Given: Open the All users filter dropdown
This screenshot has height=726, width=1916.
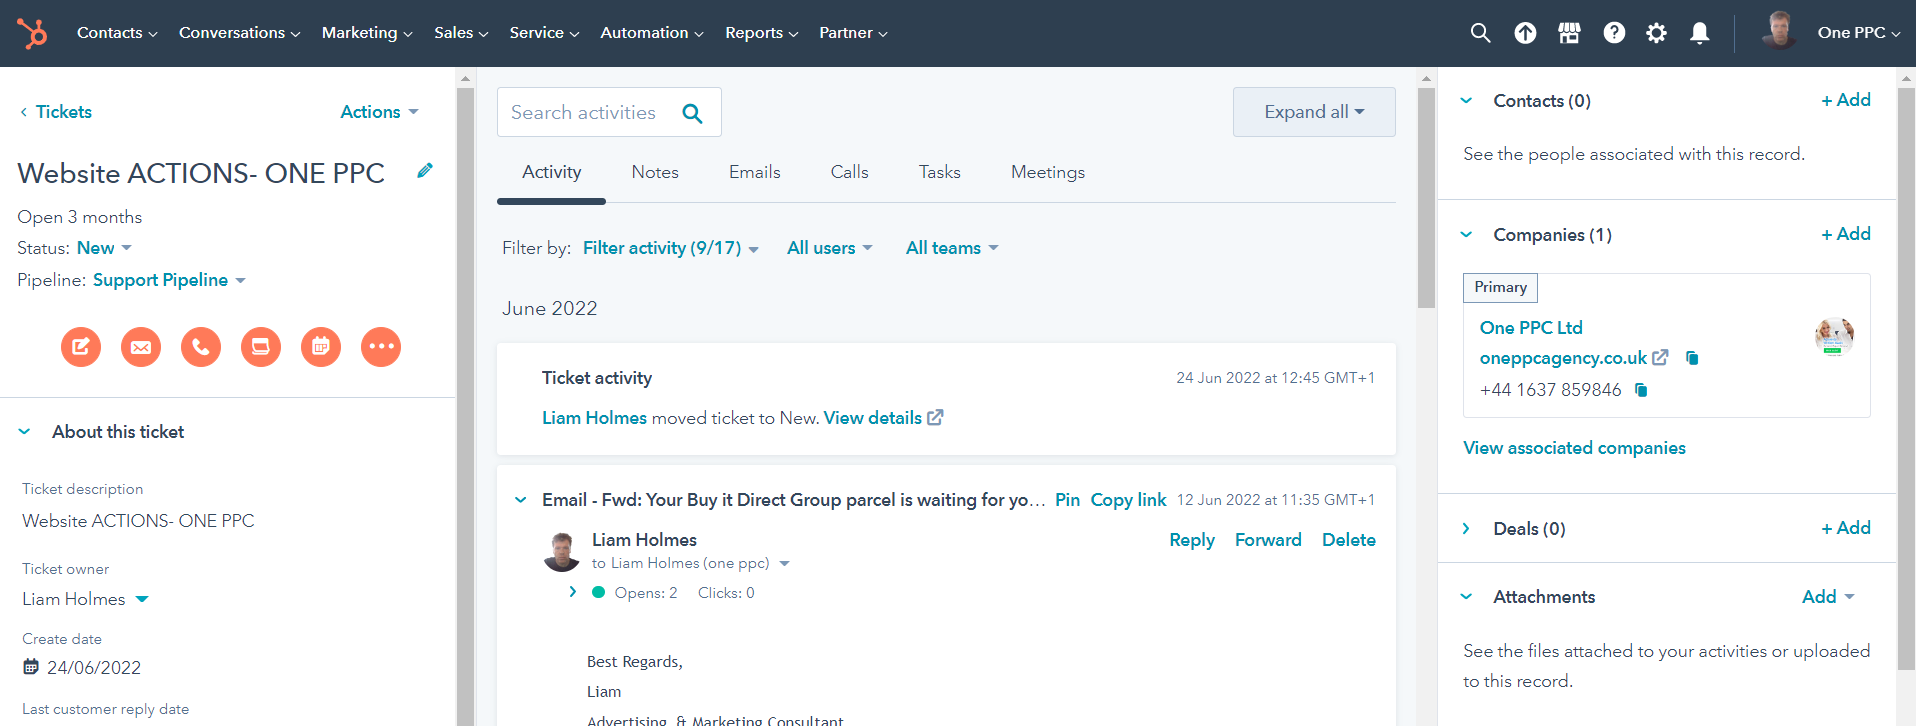Looking at the screenshot, I should (x=830, y=248).
